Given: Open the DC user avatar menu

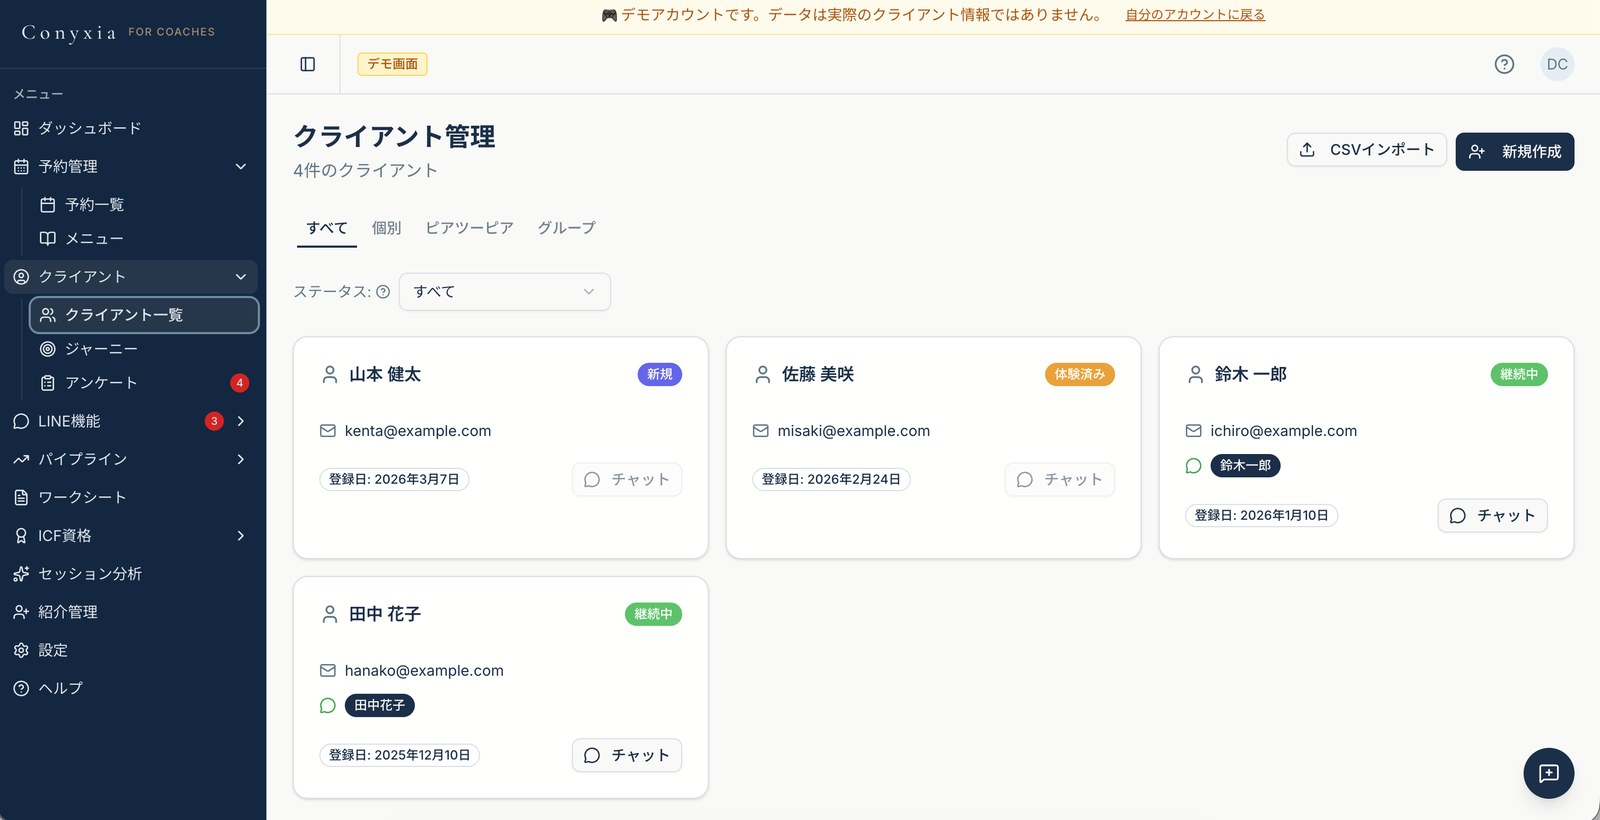Looking at the screenshot, I should pyautogui.click(x=1557, y=64).
